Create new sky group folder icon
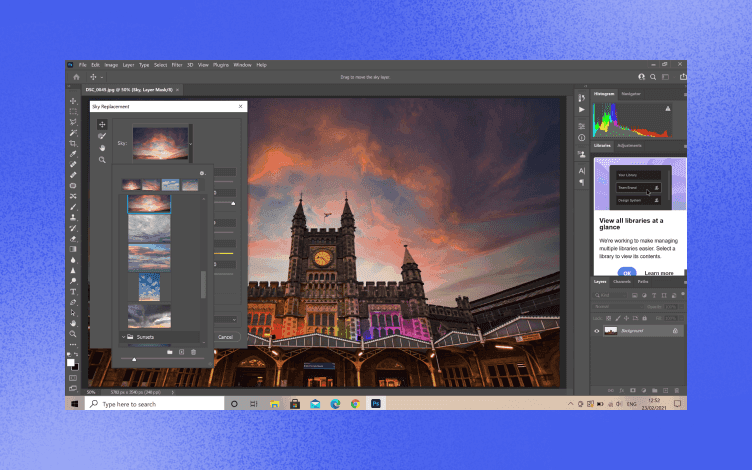The height and width of the screenshot is (470, 752). 170,352
